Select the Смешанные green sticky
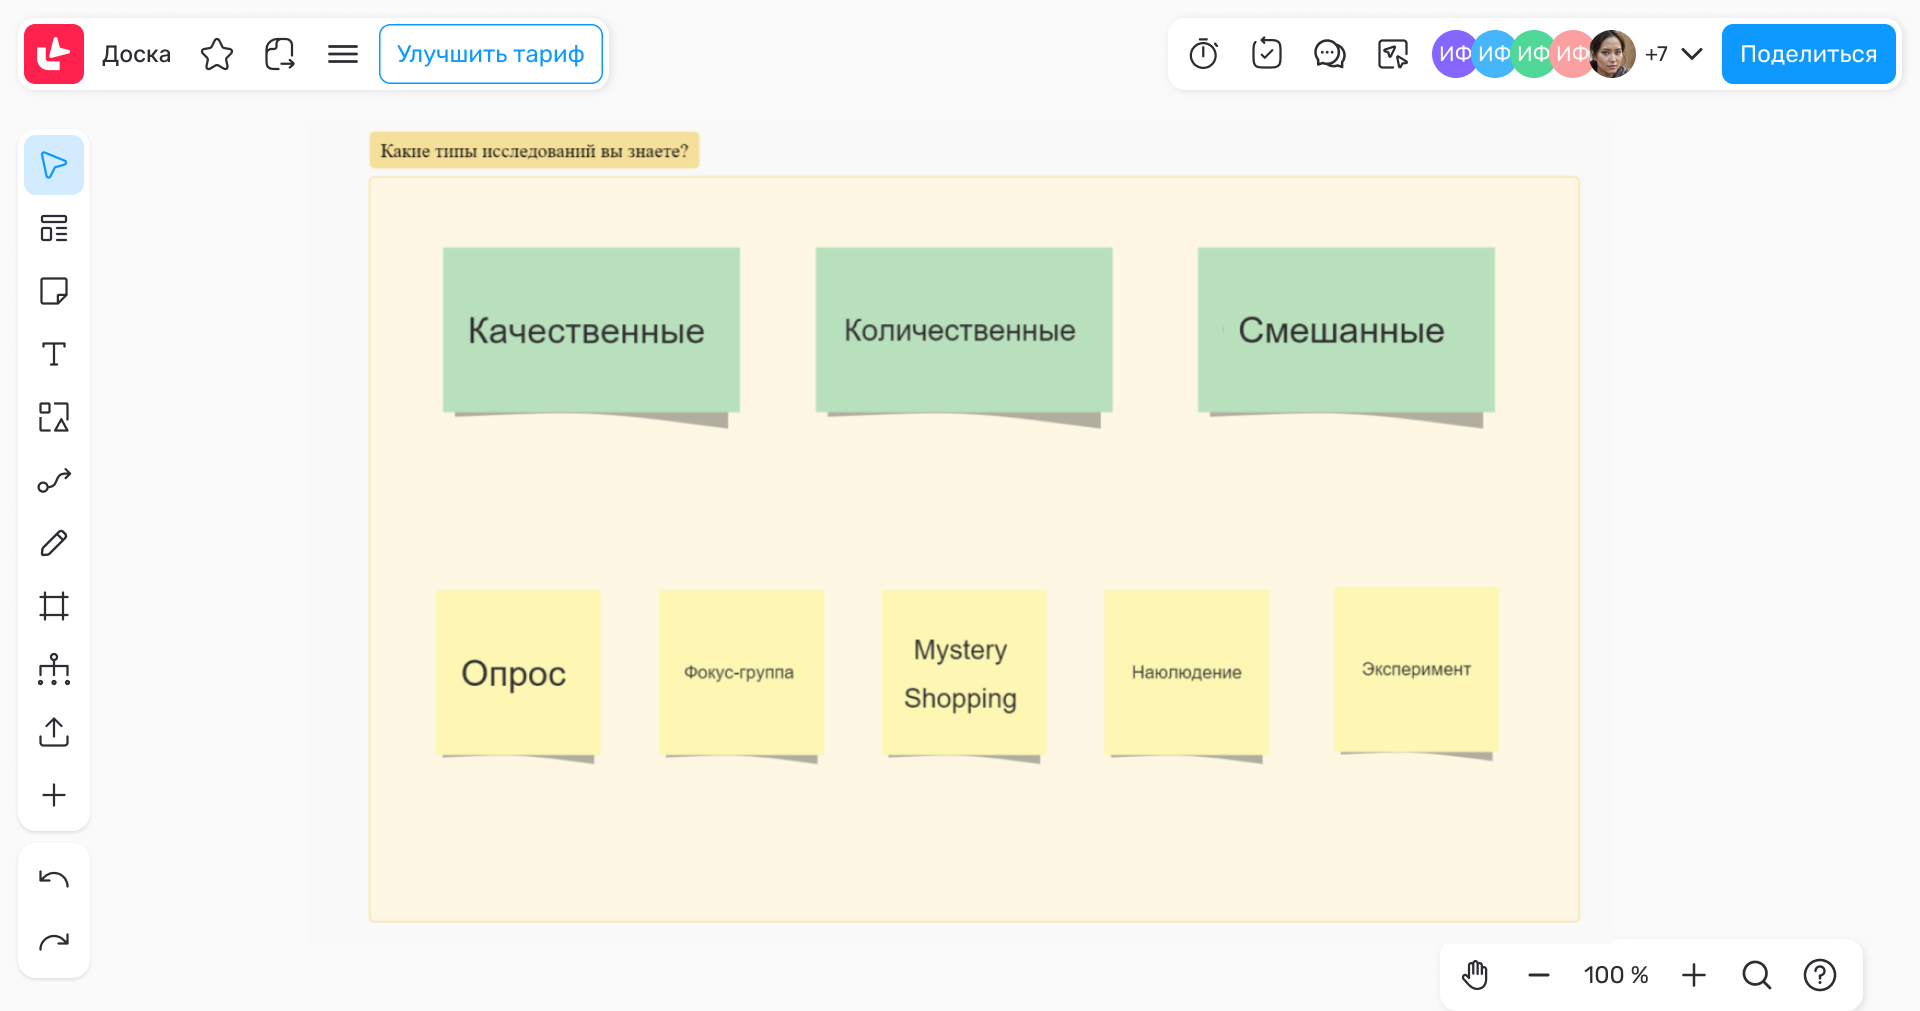Screen dimensions: 1920x1011 (1346, 330)
